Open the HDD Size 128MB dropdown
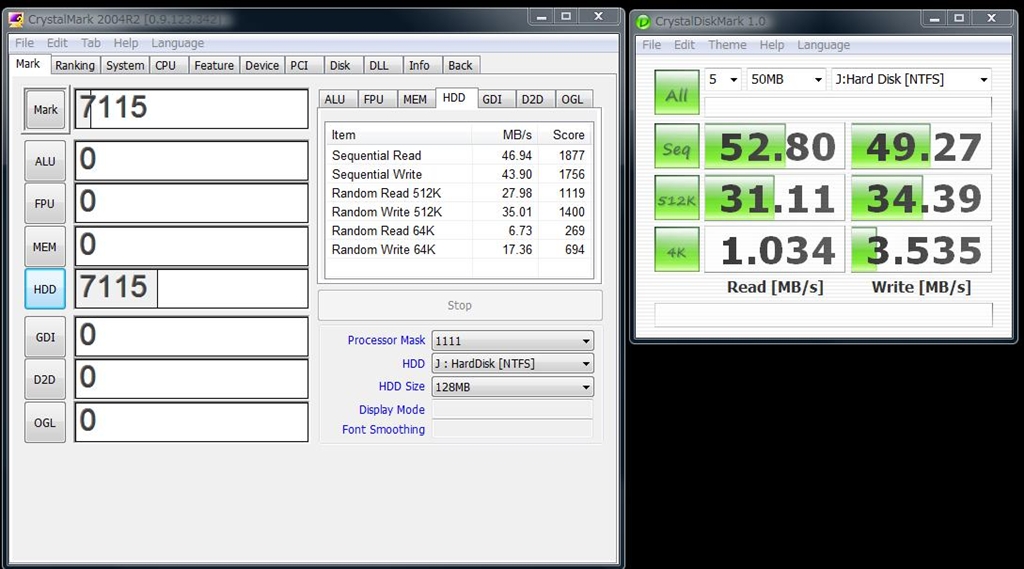The width and height of the screenshot is (1024, 569). coord(513,387)
